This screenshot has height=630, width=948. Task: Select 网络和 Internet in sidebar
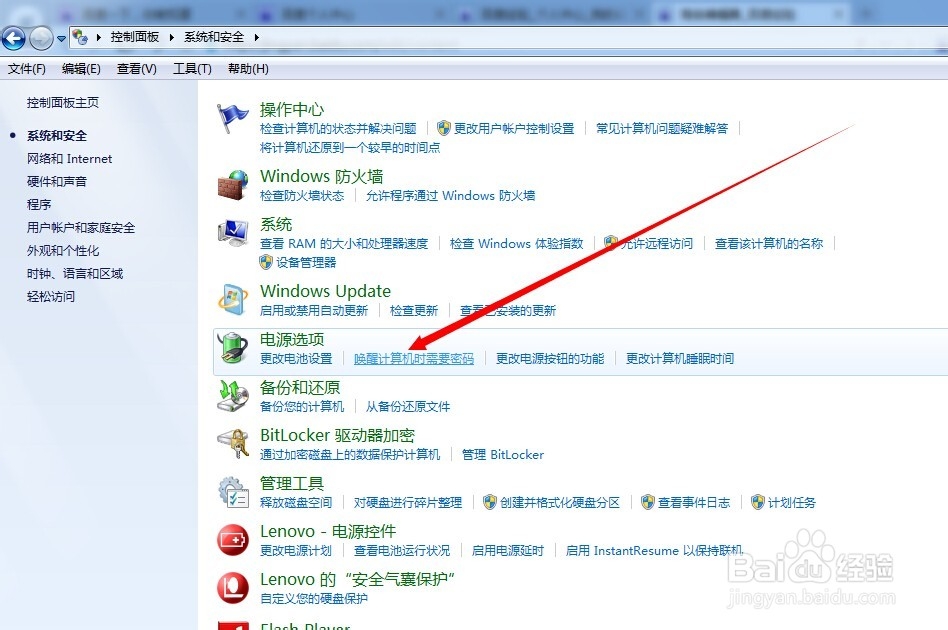click(70, 159)
